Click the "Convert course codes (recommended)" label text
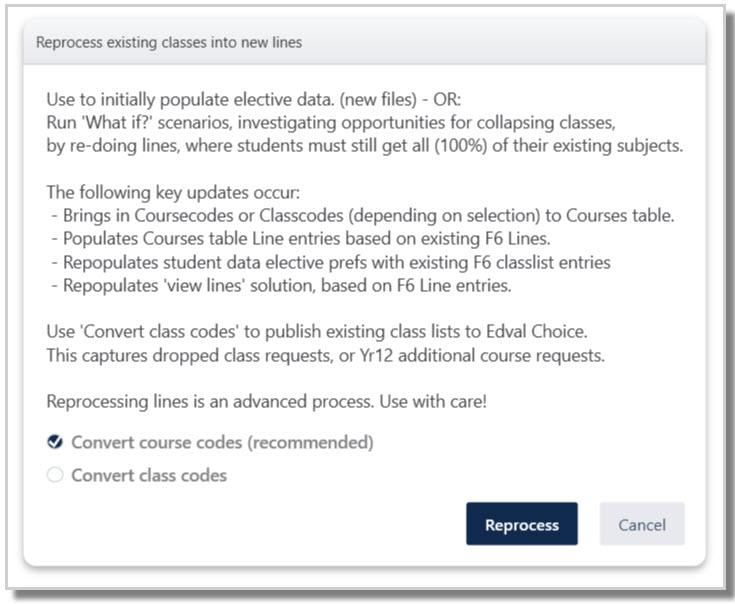The width and height of the screenshot is (735, 604). [x=222, y=442]
